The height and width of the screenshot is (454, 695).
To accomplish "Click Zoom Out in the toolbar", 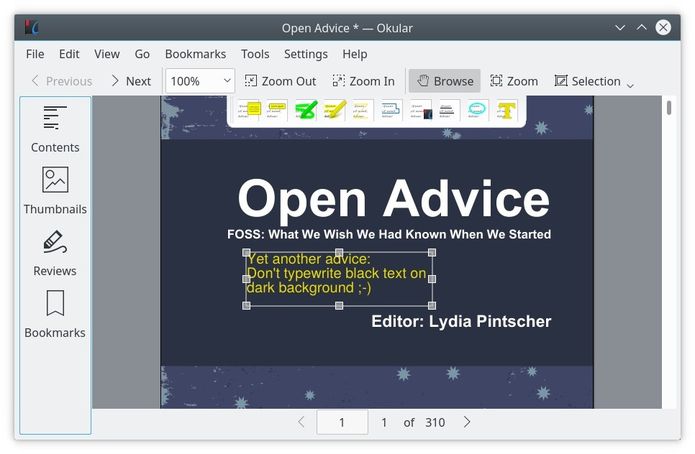I will tap(280, 81).
